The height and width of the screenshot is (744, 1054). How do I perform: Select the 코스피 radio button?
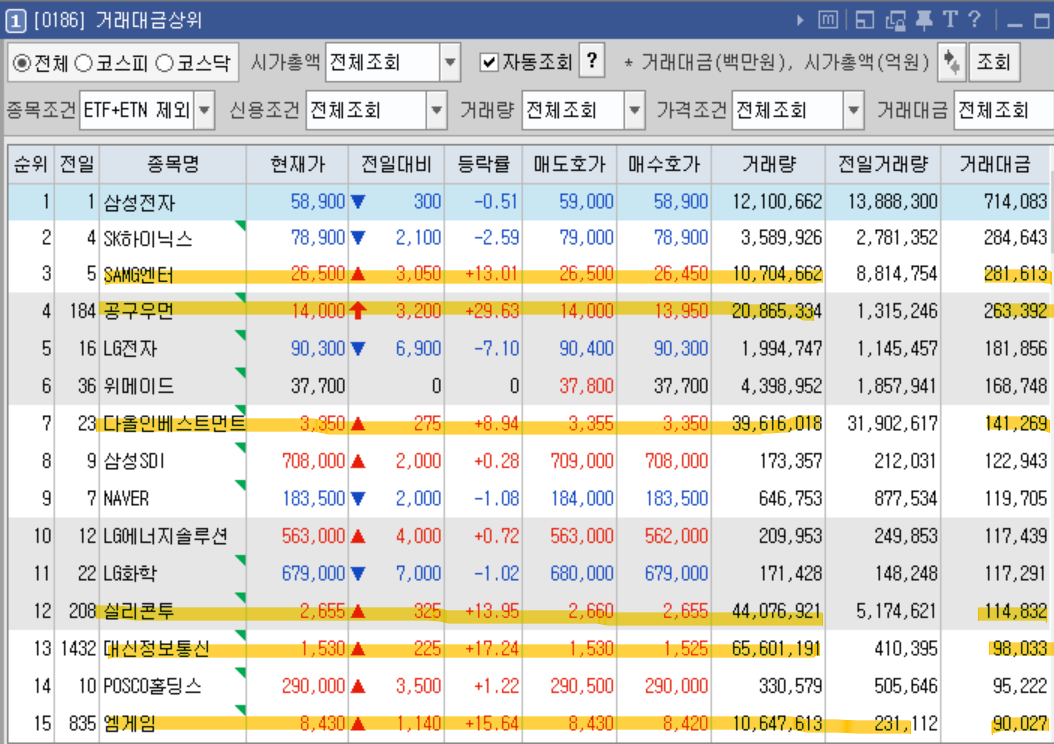click(x=83, y=63)
